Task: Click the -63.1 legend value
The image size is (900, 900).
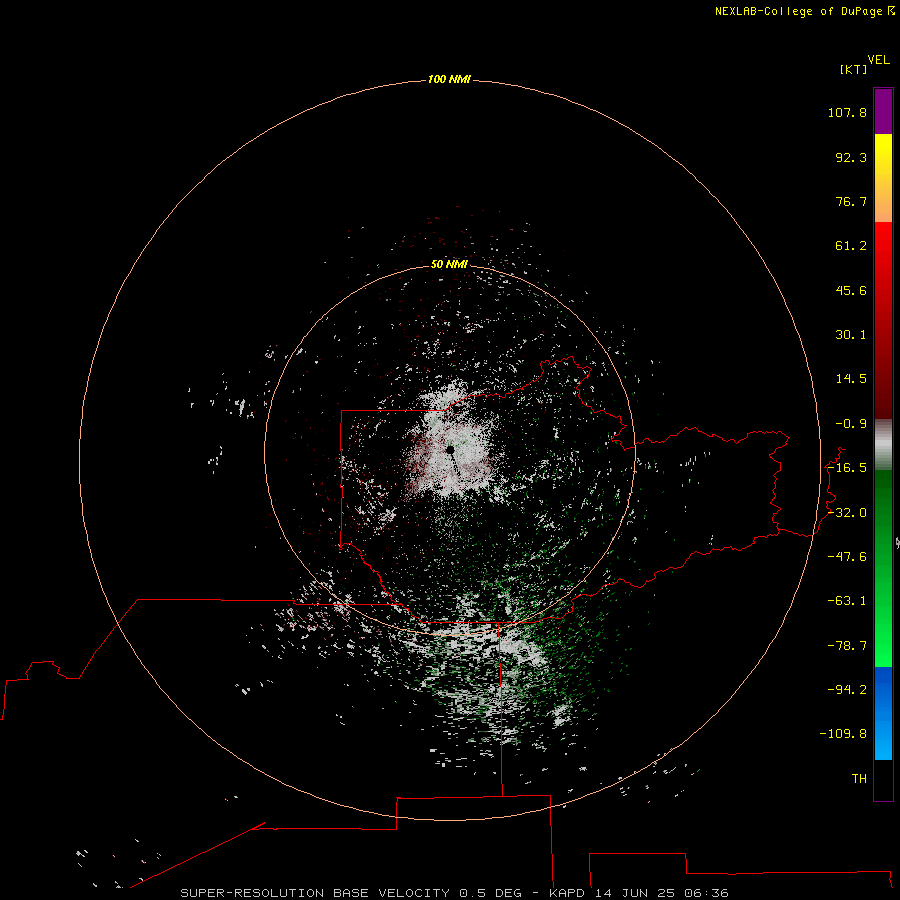Action: [847, 601]
